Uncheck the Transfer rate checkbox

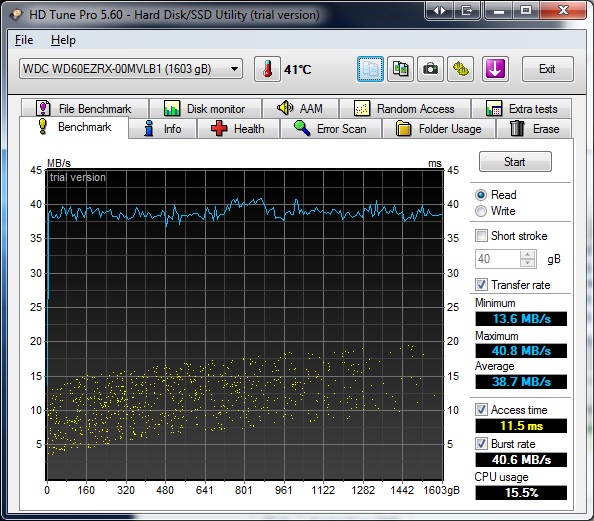tap(481, 285)
